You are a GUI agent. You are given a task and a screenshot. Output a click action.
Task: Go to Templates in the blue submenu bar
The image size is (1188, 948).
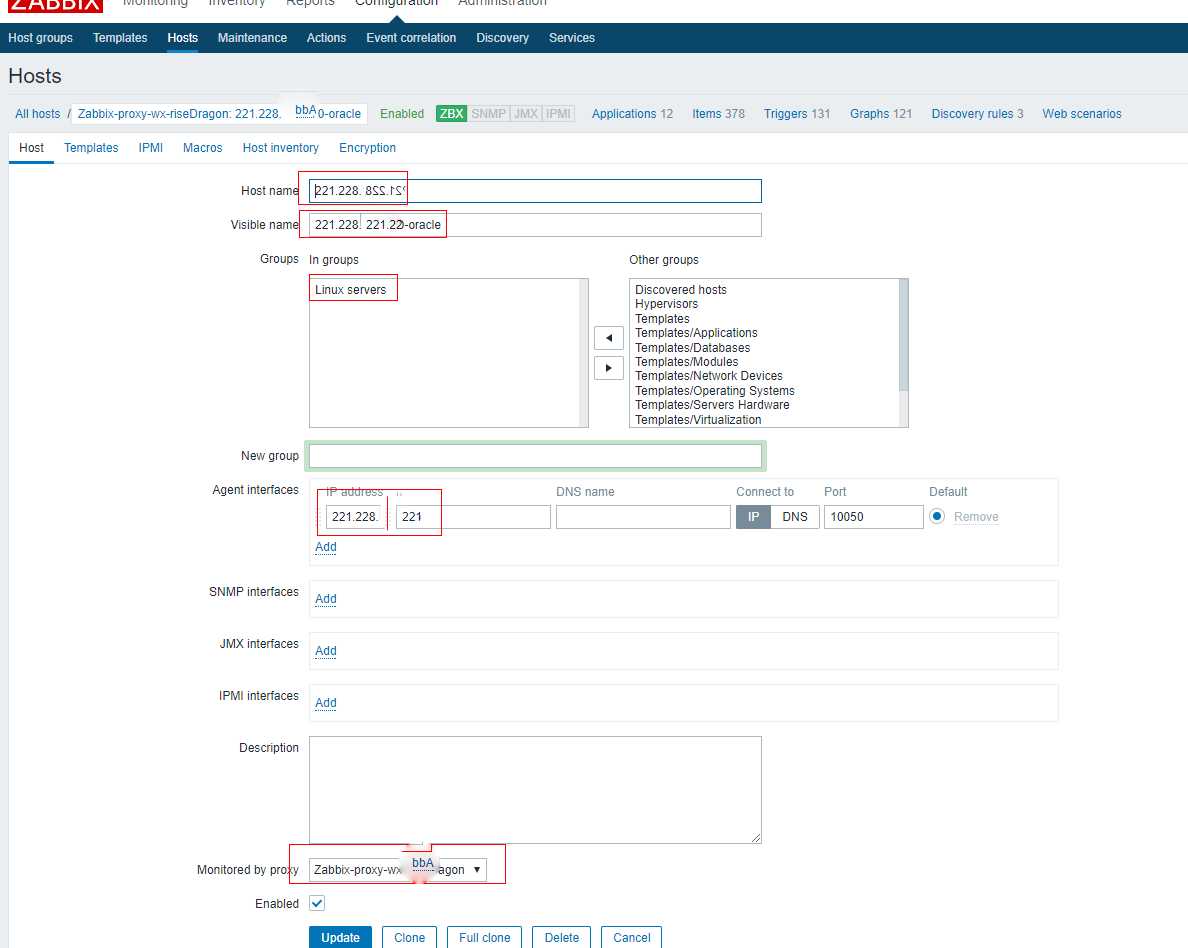tap(120, 38)
